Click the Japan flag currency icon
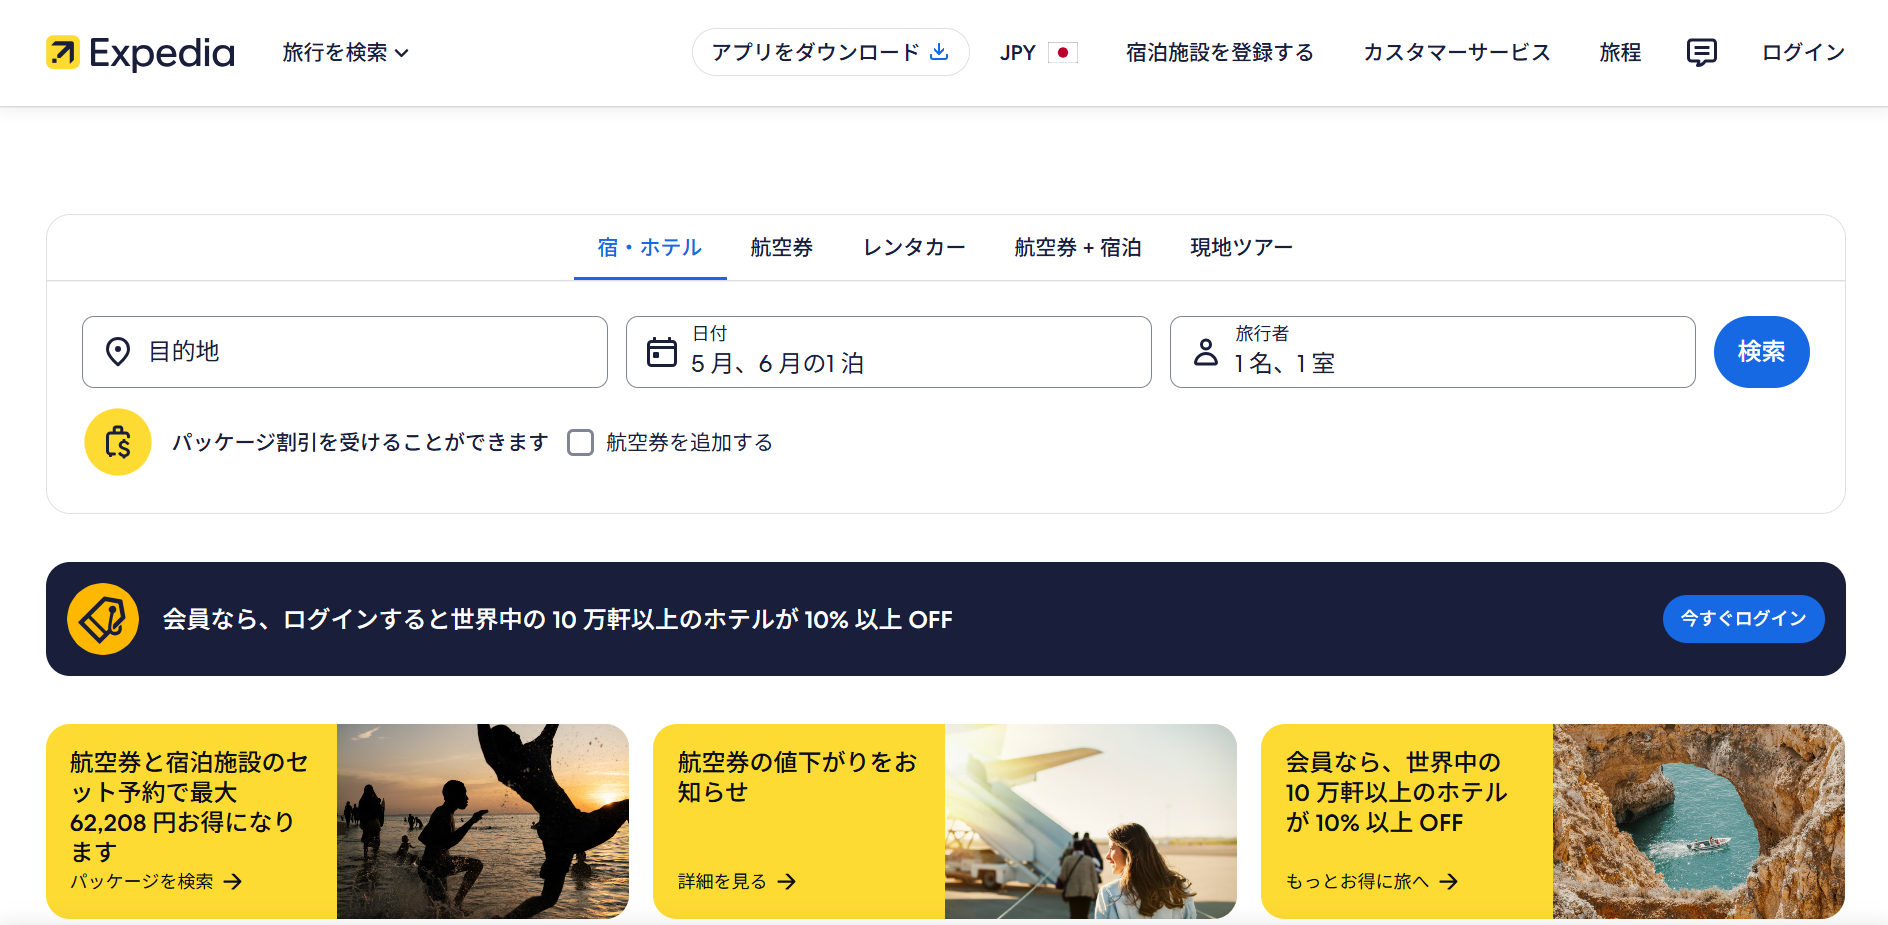The height and width of the screenshot is (925, 1888). point(1062,53)
